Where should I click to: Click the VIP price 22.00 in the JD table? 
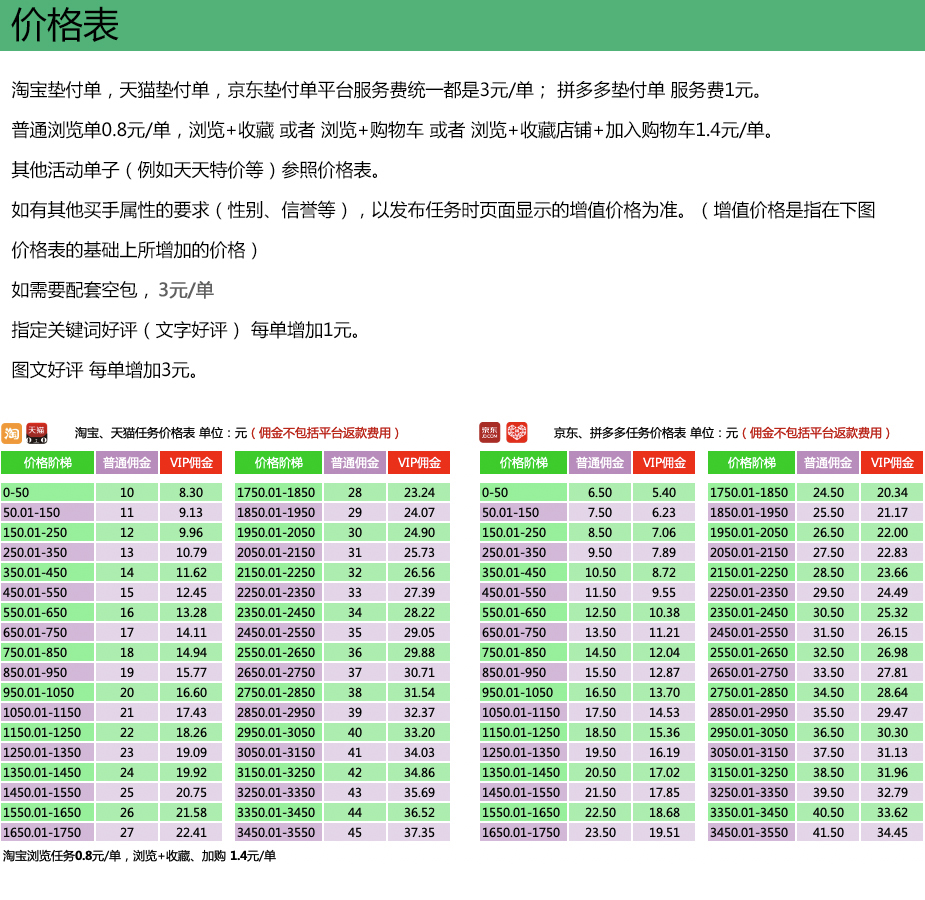(892, 533)
